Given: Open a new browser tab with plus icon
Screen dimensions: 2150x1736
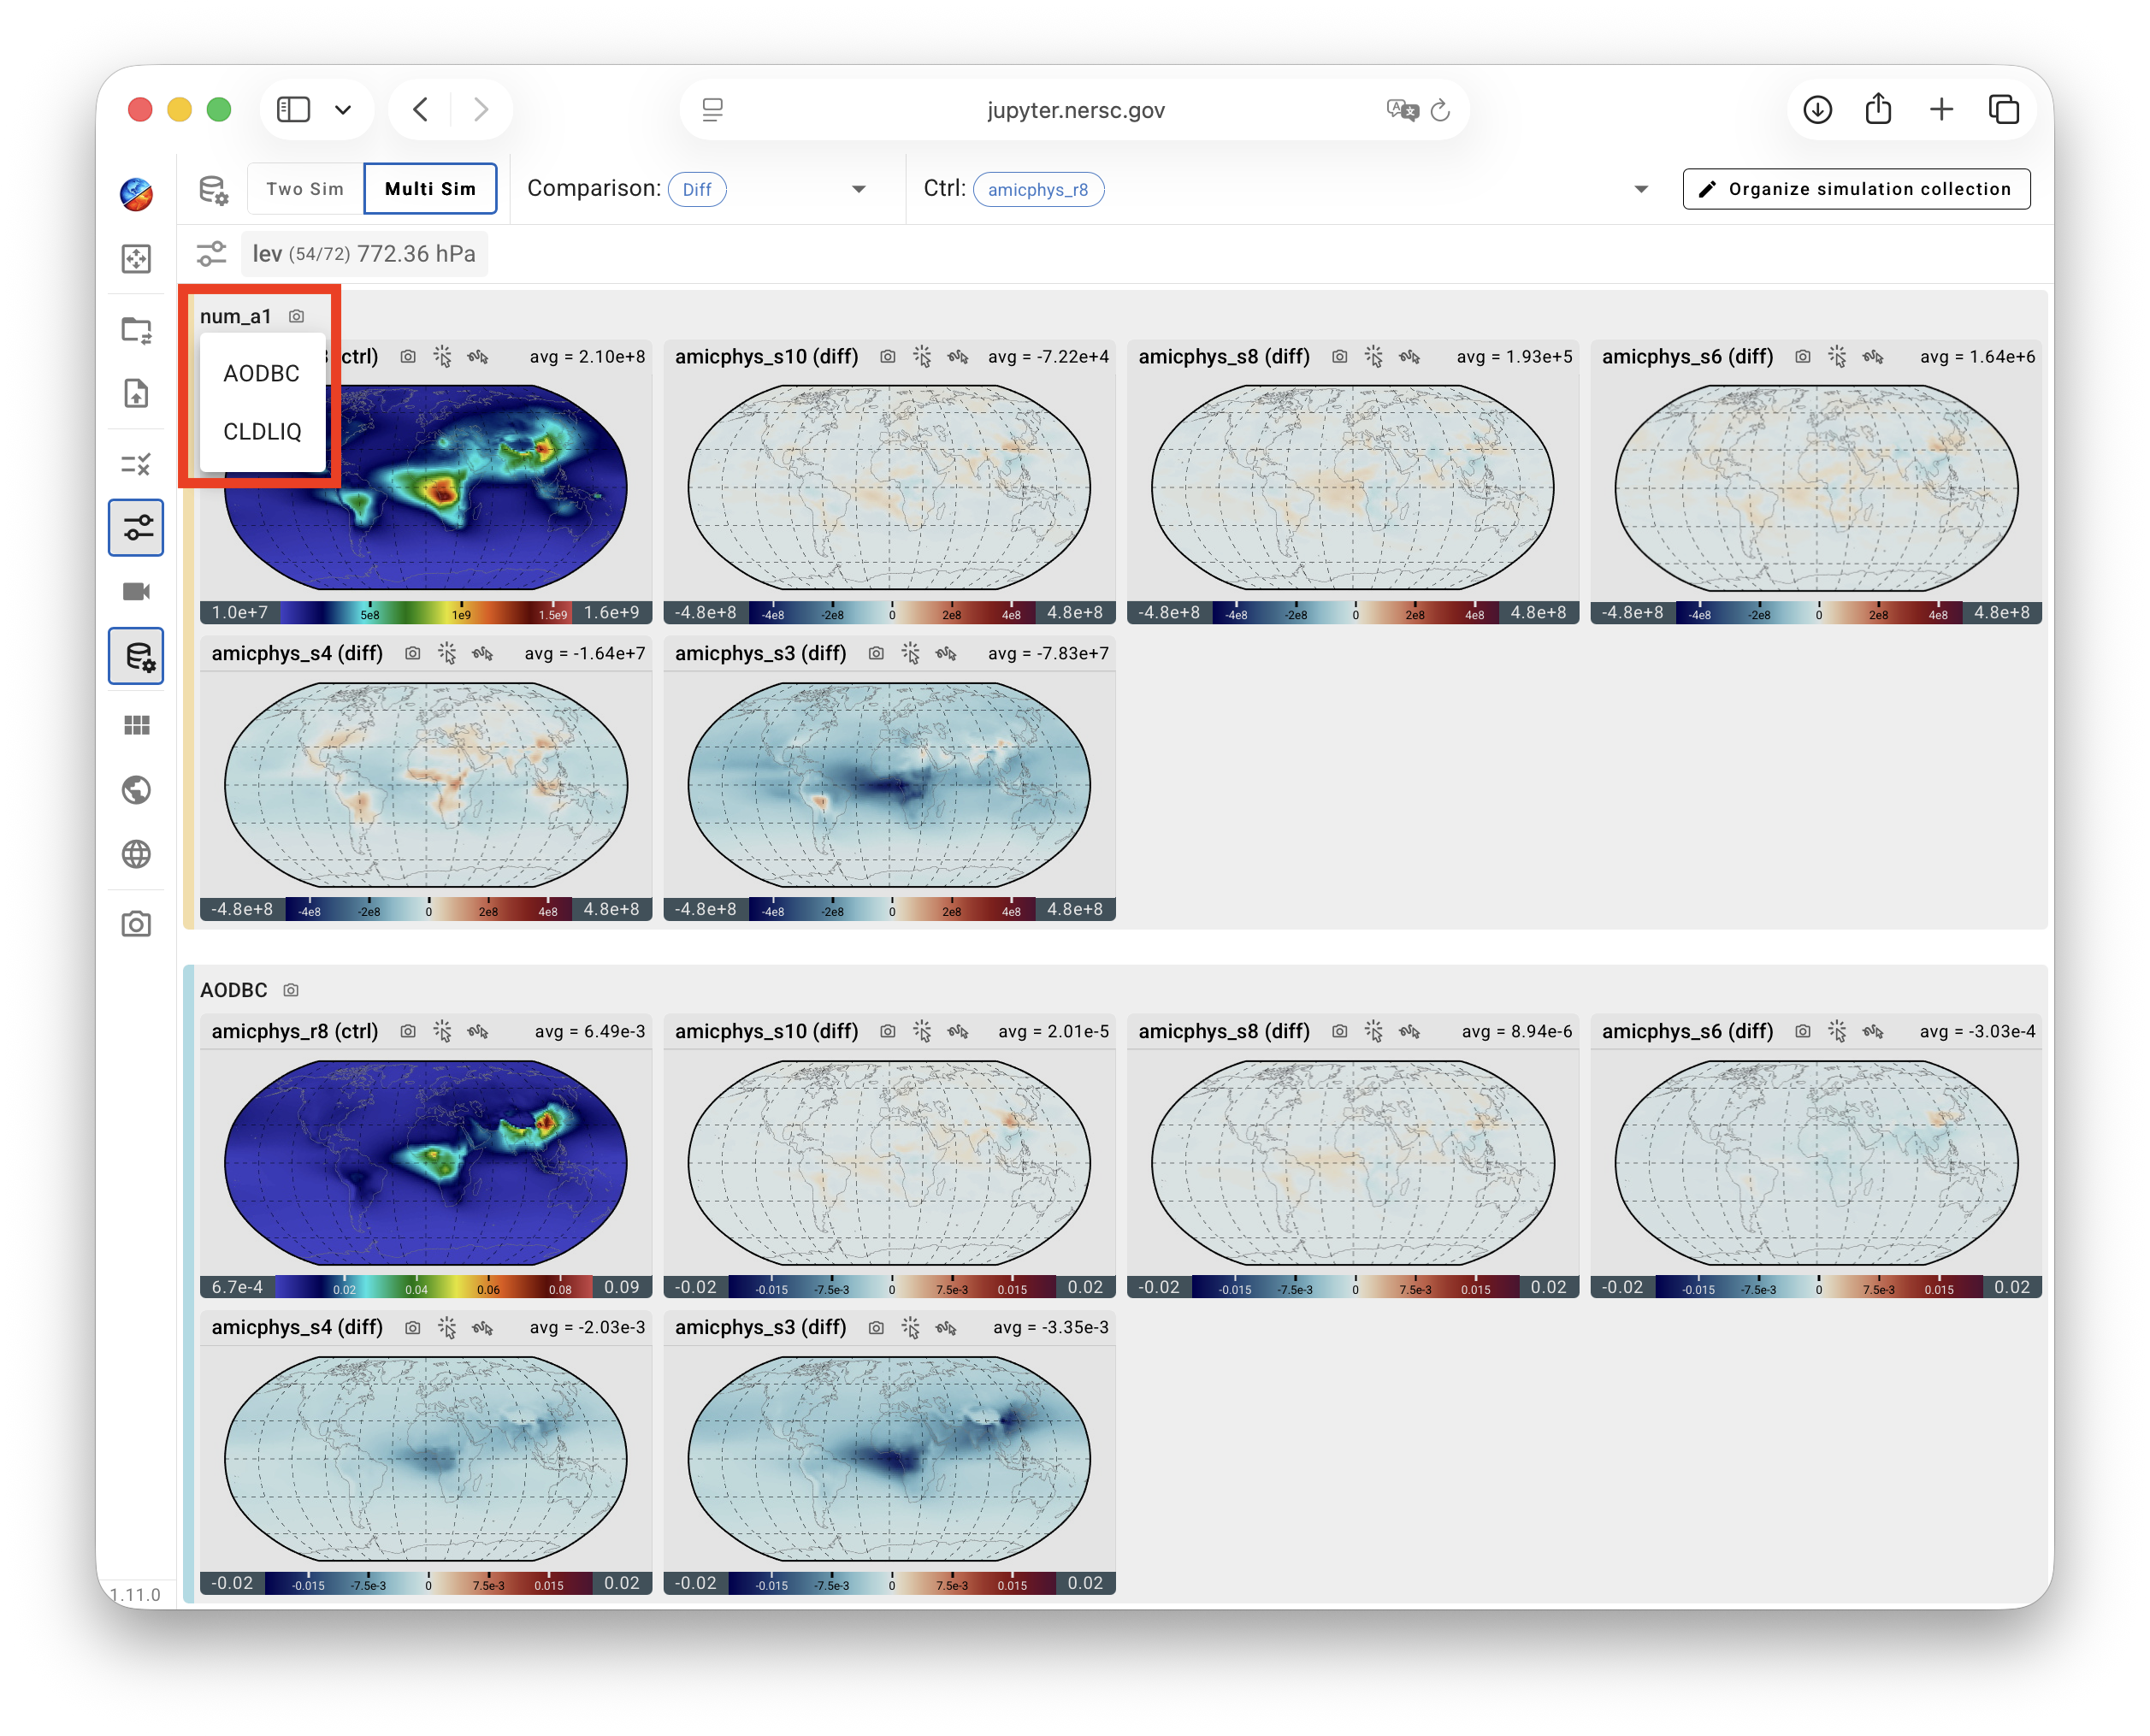Looking at the screenshot, I should pos(1941,109).
